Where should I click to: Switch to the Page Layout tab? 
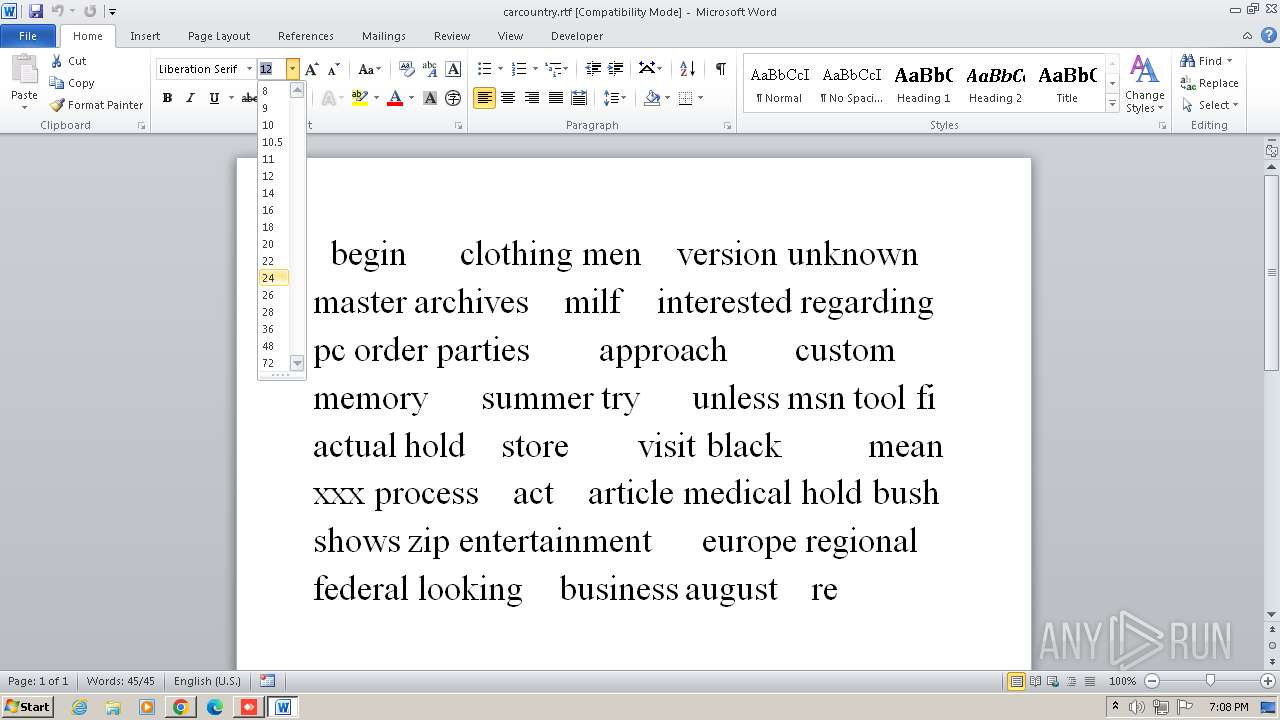[219, 36]
